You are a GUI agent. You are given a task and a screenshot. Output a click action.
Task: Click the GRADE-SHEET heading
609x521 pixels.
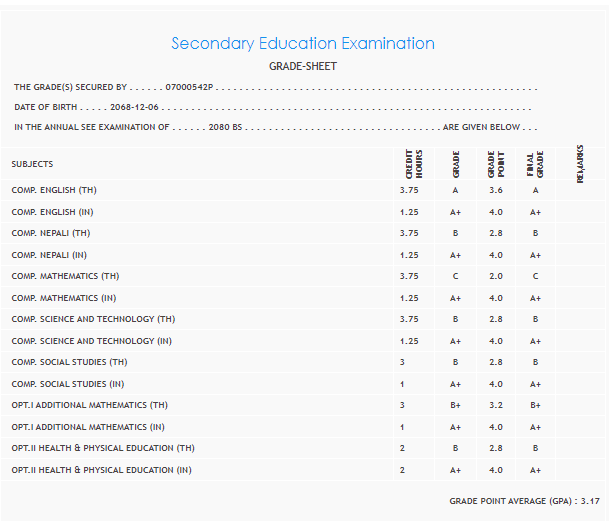coord(303,67)
